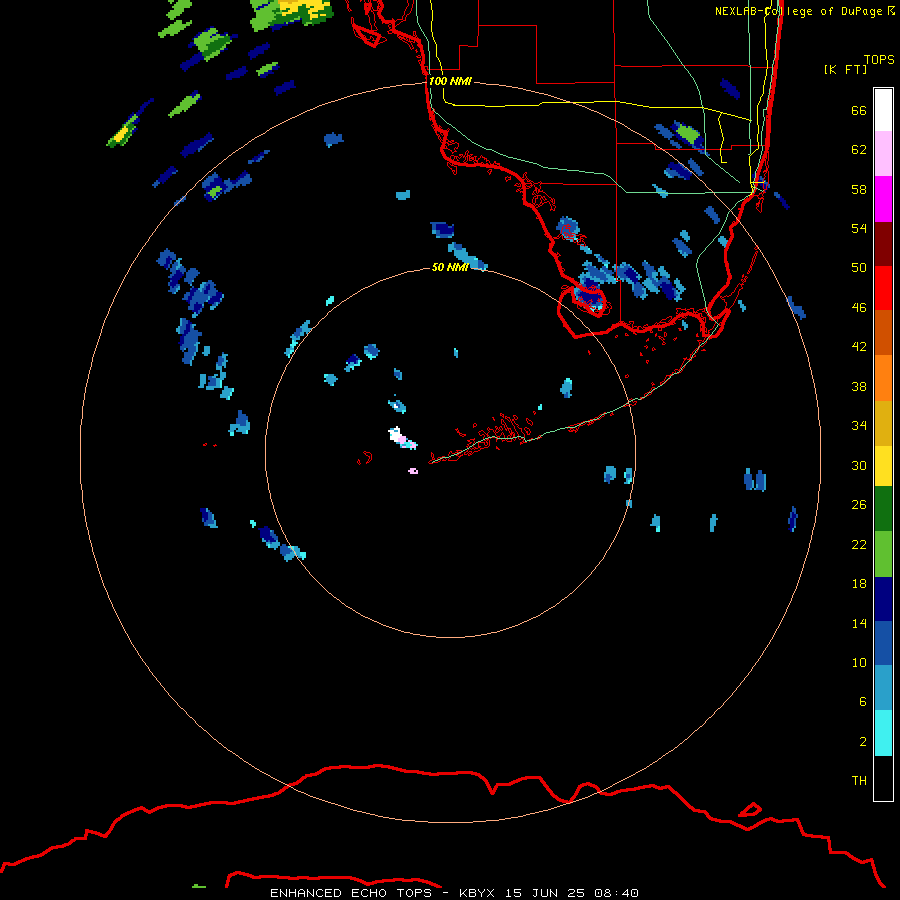Click the '54' legend value
Viewport: 900px width, 900px height.
coord(859,228)
